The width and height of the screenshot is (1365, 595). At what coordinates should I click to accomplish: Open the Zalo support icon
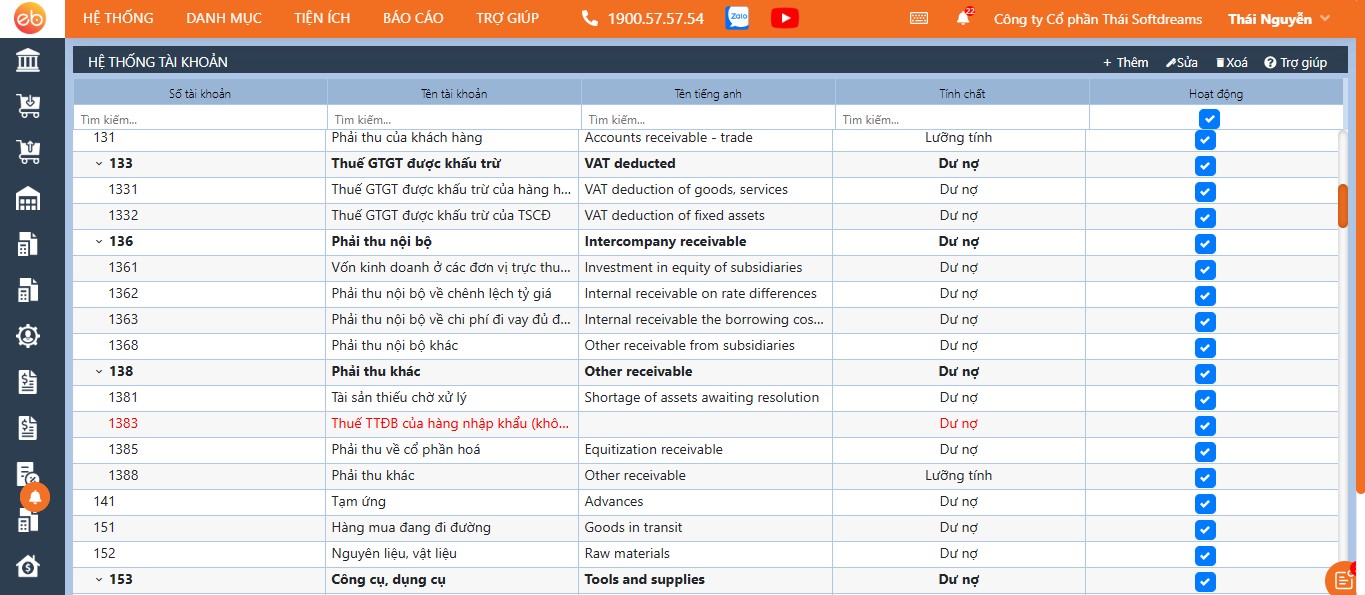pos(737,18)
